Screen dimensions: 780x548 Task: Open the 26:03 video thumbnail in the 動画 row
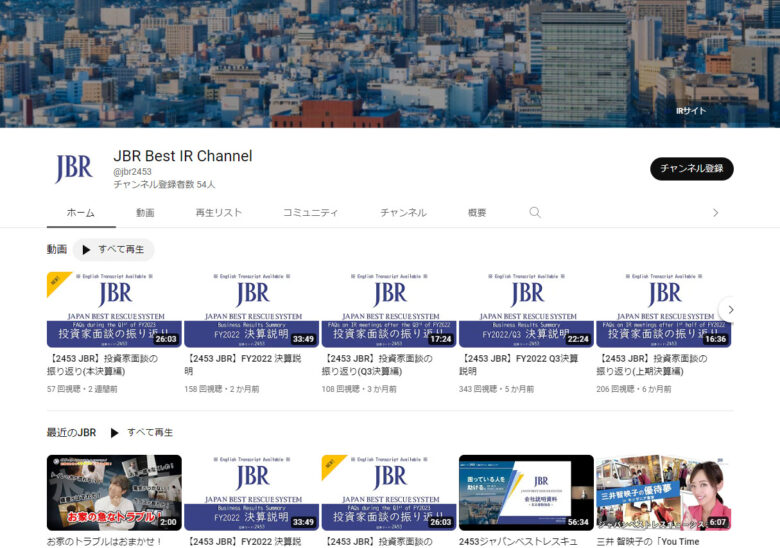pyautogui.click(x=114, y=309)
